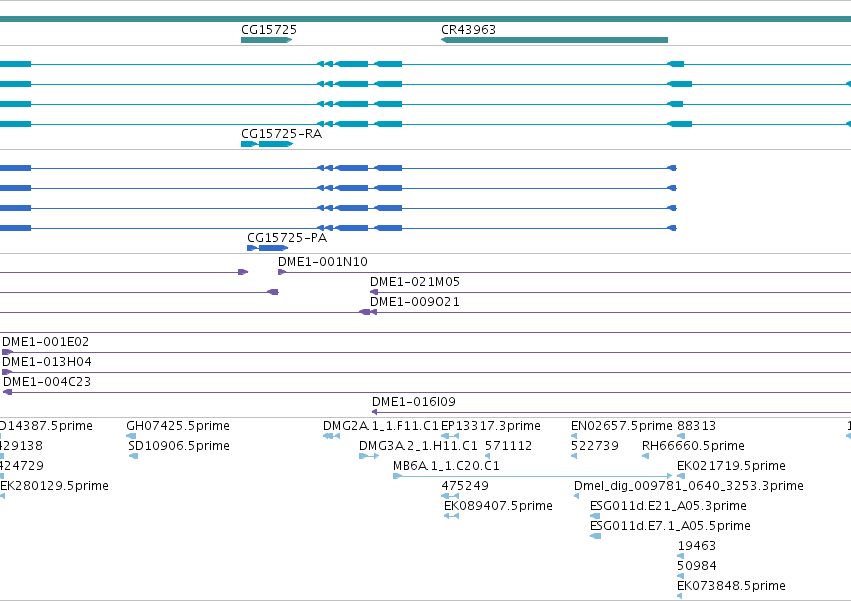This screenshot has width=851, height=601.
Task: Click the DMG3A.2_1.H11.C1 arrow glyph
Action: click(369, 456)
